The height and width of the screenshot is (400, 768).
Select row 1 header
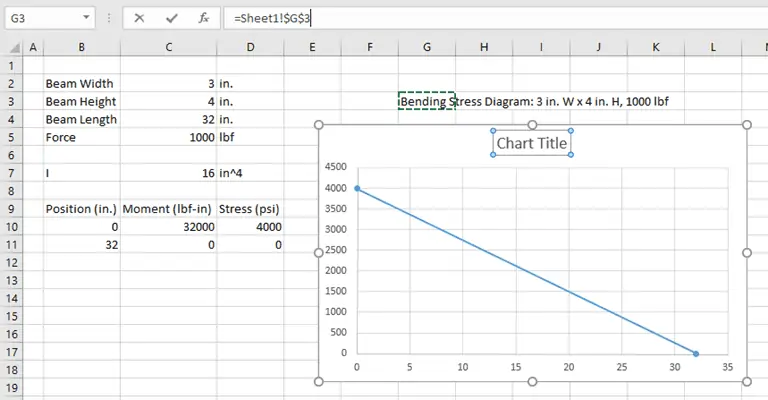(x=12, y=66)
